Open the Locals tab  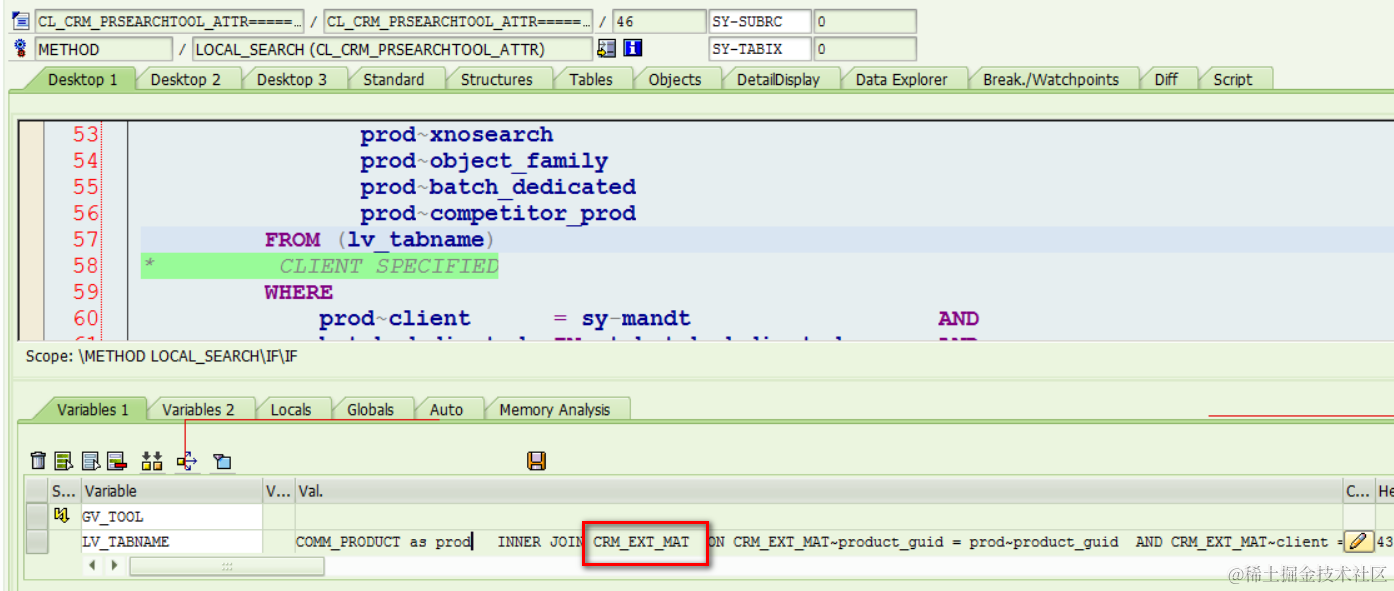tap(291, 409)
